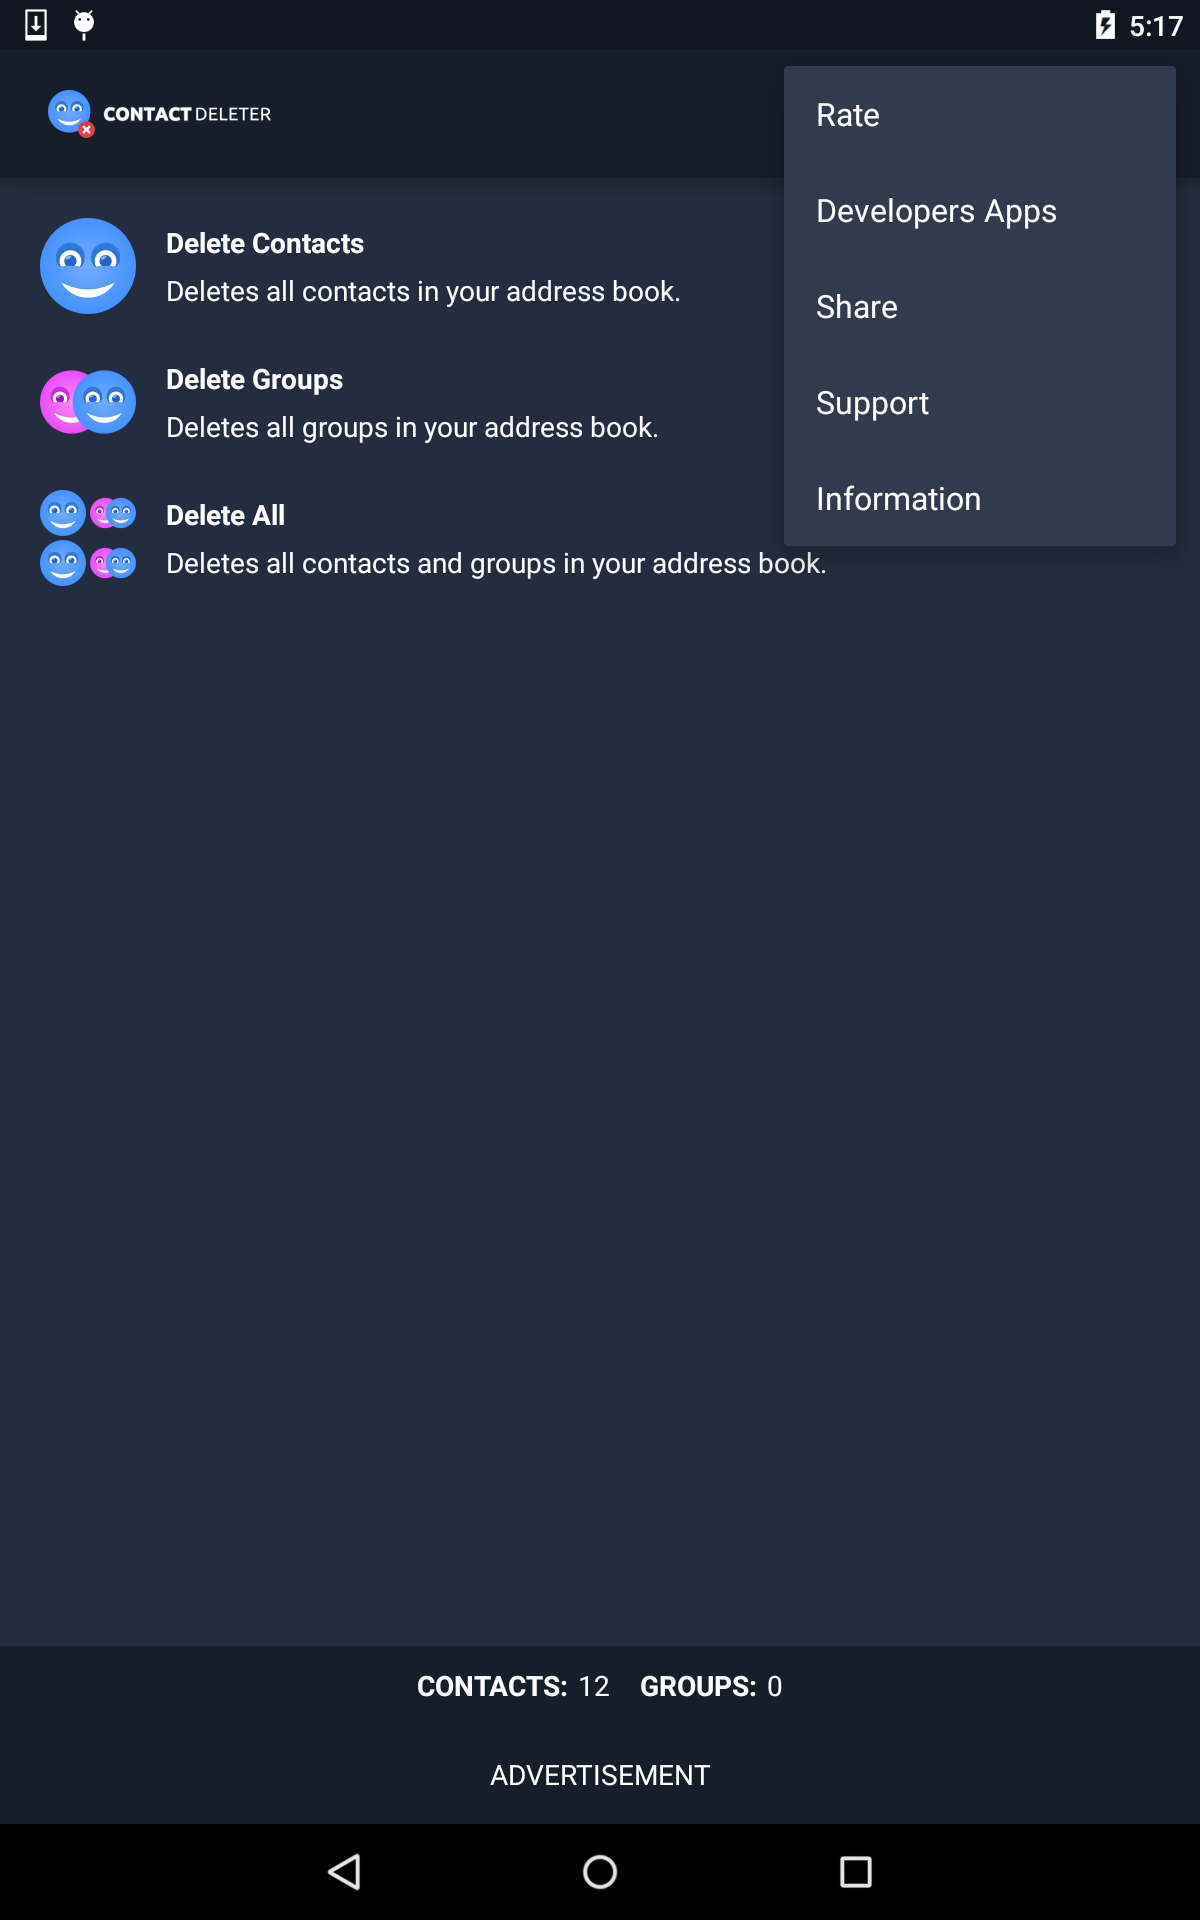Select the Support menu option
This screenshot has height=1920, width=1200.
point(980,403)
